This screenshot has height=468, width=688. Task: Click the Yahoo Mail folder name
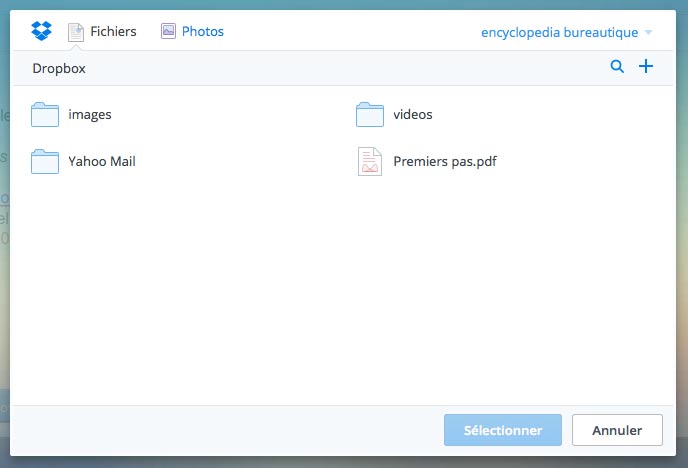[102, 161]
